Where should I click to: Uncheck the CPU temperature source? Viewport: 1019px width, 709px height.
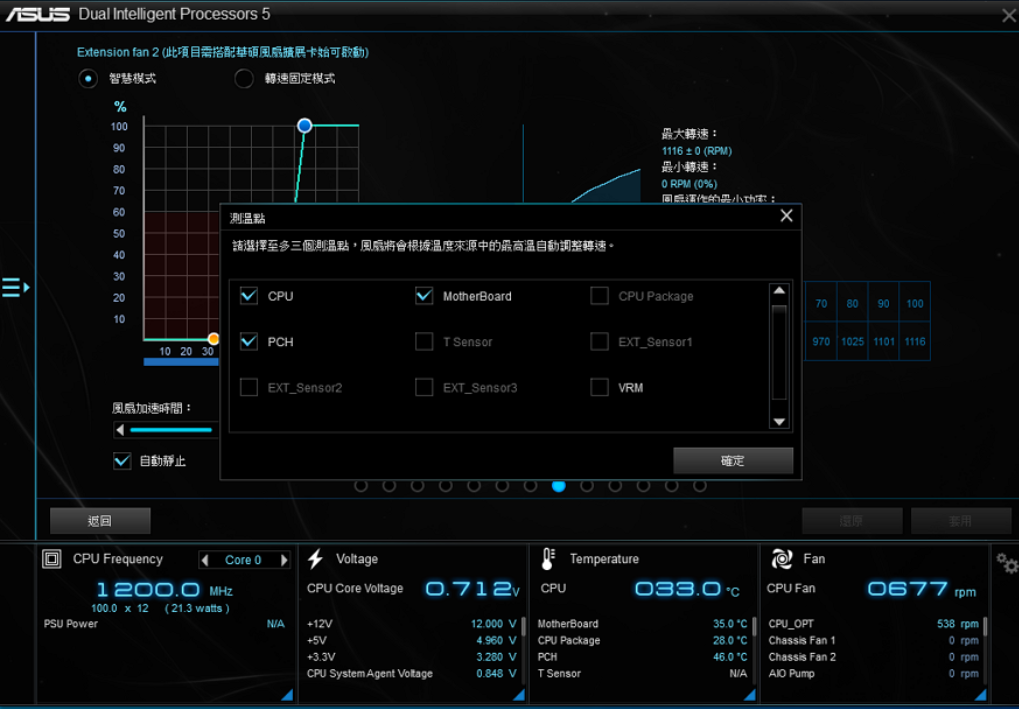click(249, 296)
